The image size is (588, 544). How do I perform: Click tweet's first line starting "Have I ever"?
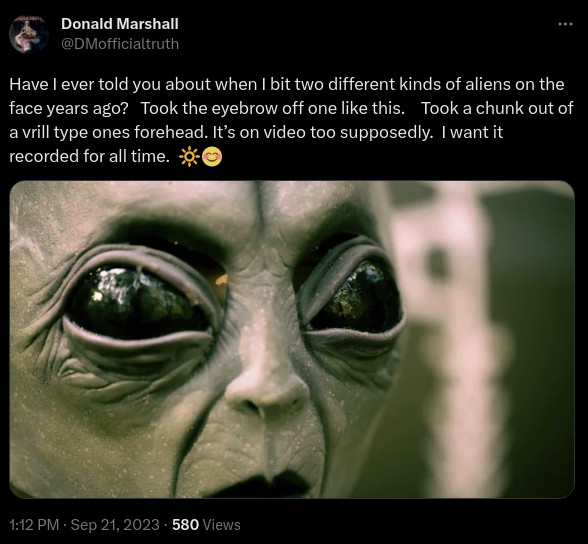pyautogui.click(x=286, y=84)
